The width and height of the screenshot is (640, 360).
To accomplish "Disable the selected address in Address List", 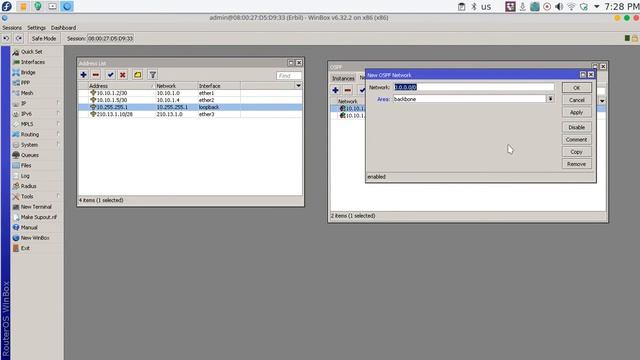I will click(x=122, y=75).
